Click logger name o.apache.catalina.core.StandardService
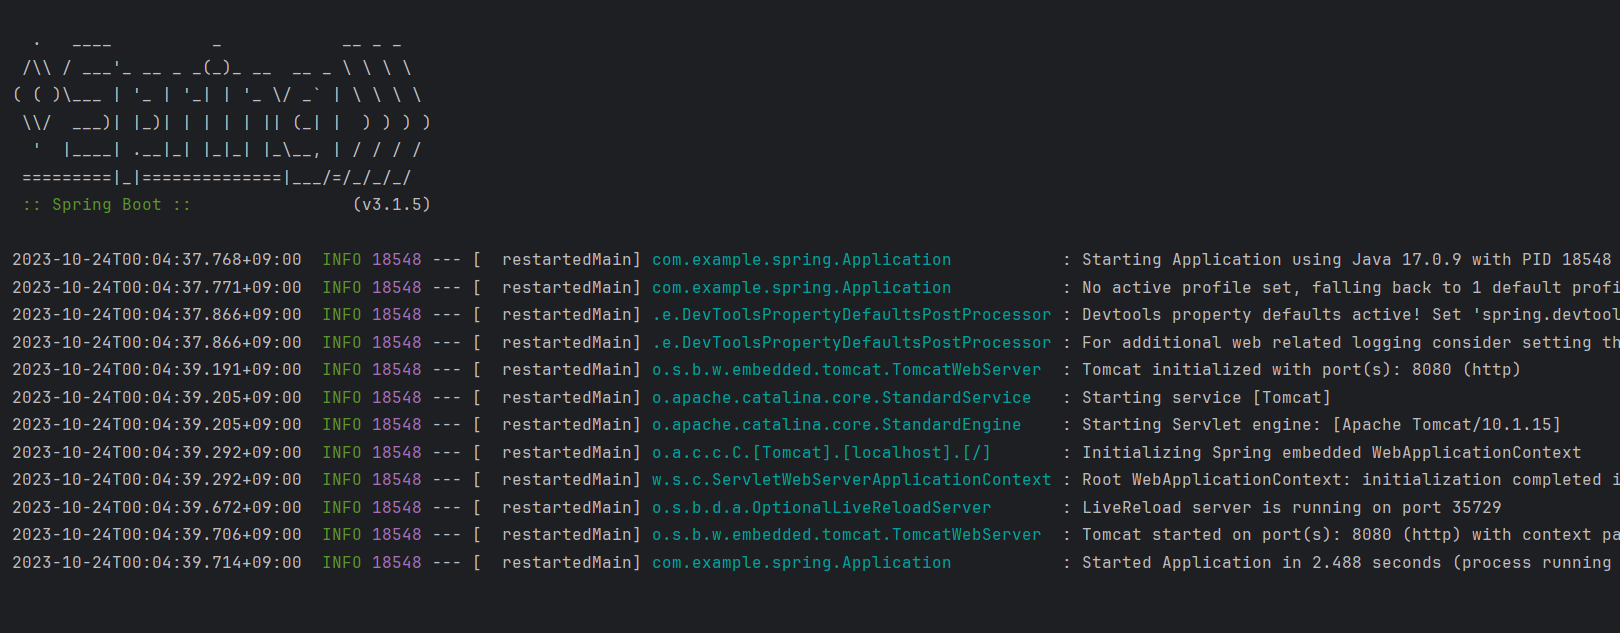The image size is (1620, 633). coord(842,398)
